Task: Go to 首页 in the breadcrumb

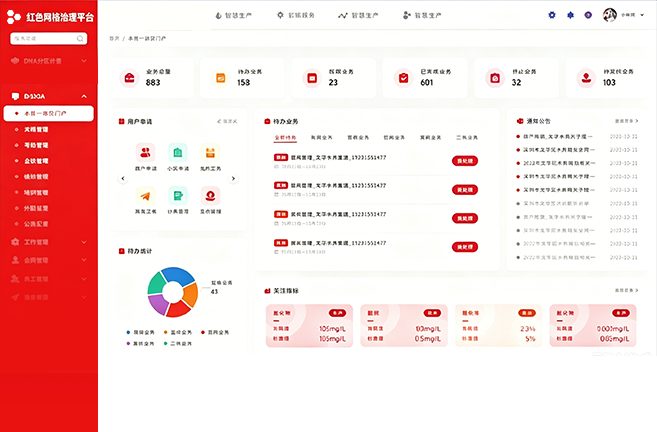Action: (x=114, y=39)
